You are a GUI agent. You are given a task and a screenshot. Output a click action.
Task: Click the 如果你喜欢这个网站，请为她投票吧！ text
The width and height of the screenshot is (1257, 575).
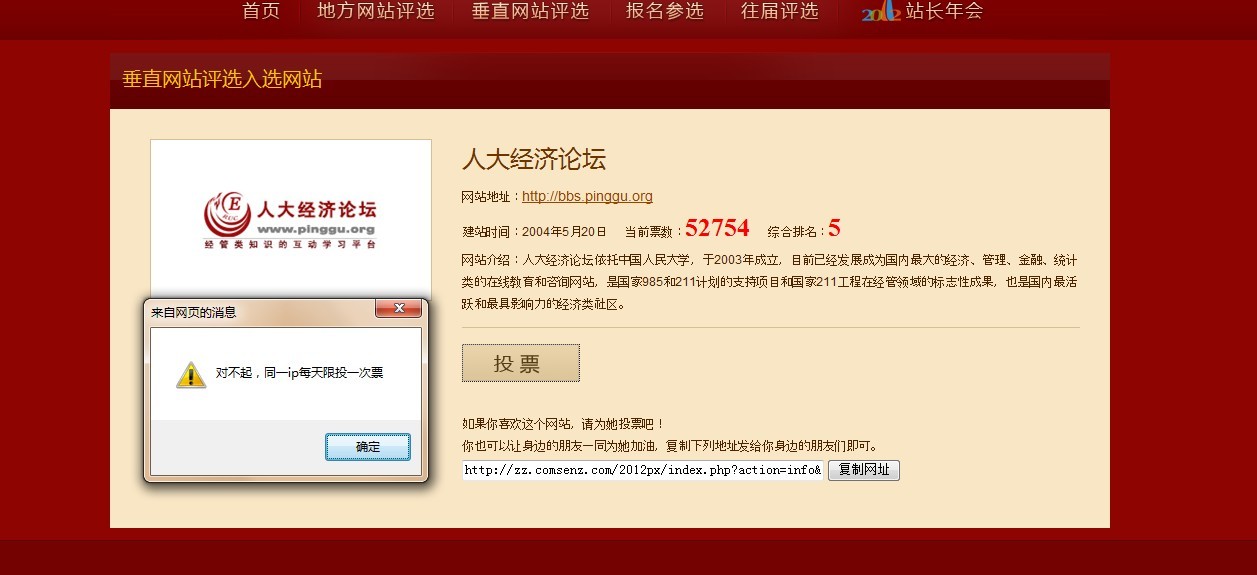coord(563,424)
